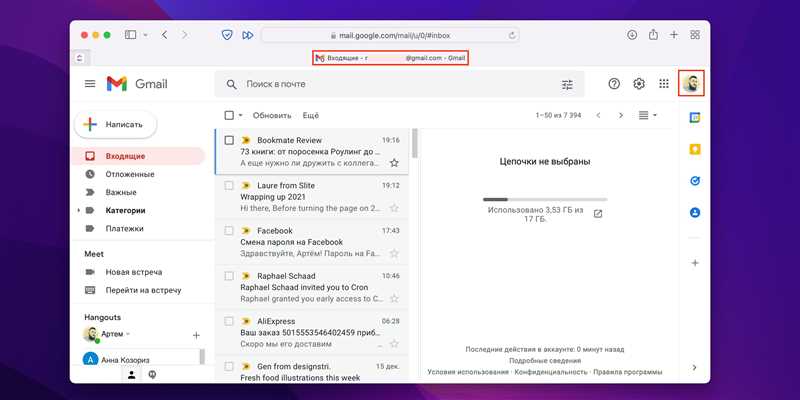Open Google Tasks side panel icon
The width and height of the screenshot is (800, 400).
tap(694, 181)
